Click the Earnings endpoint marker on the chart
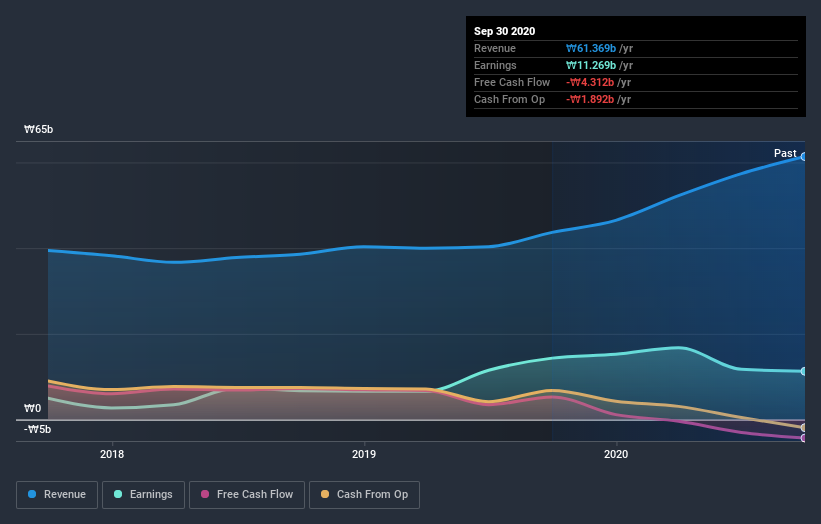Screen dimensions: 821x524 point(804,371)
